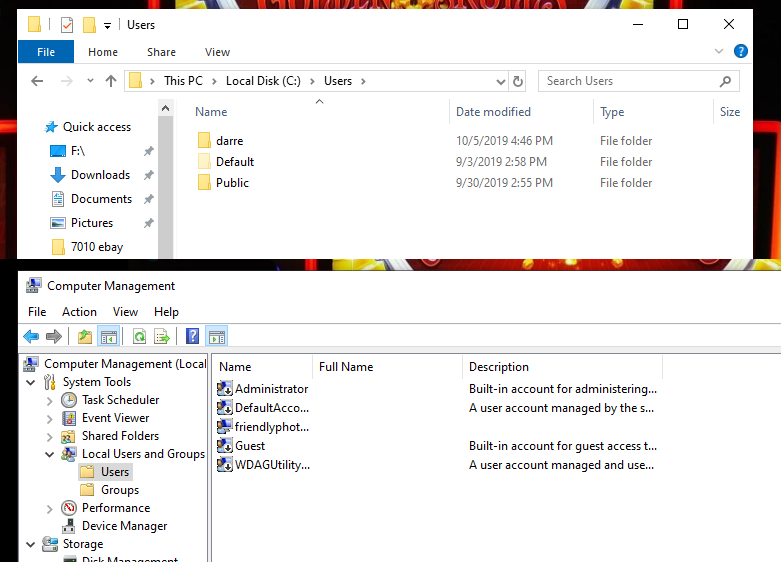Open the Home ribbon tab
Screen dimensions: 781x562
[103, 52]
